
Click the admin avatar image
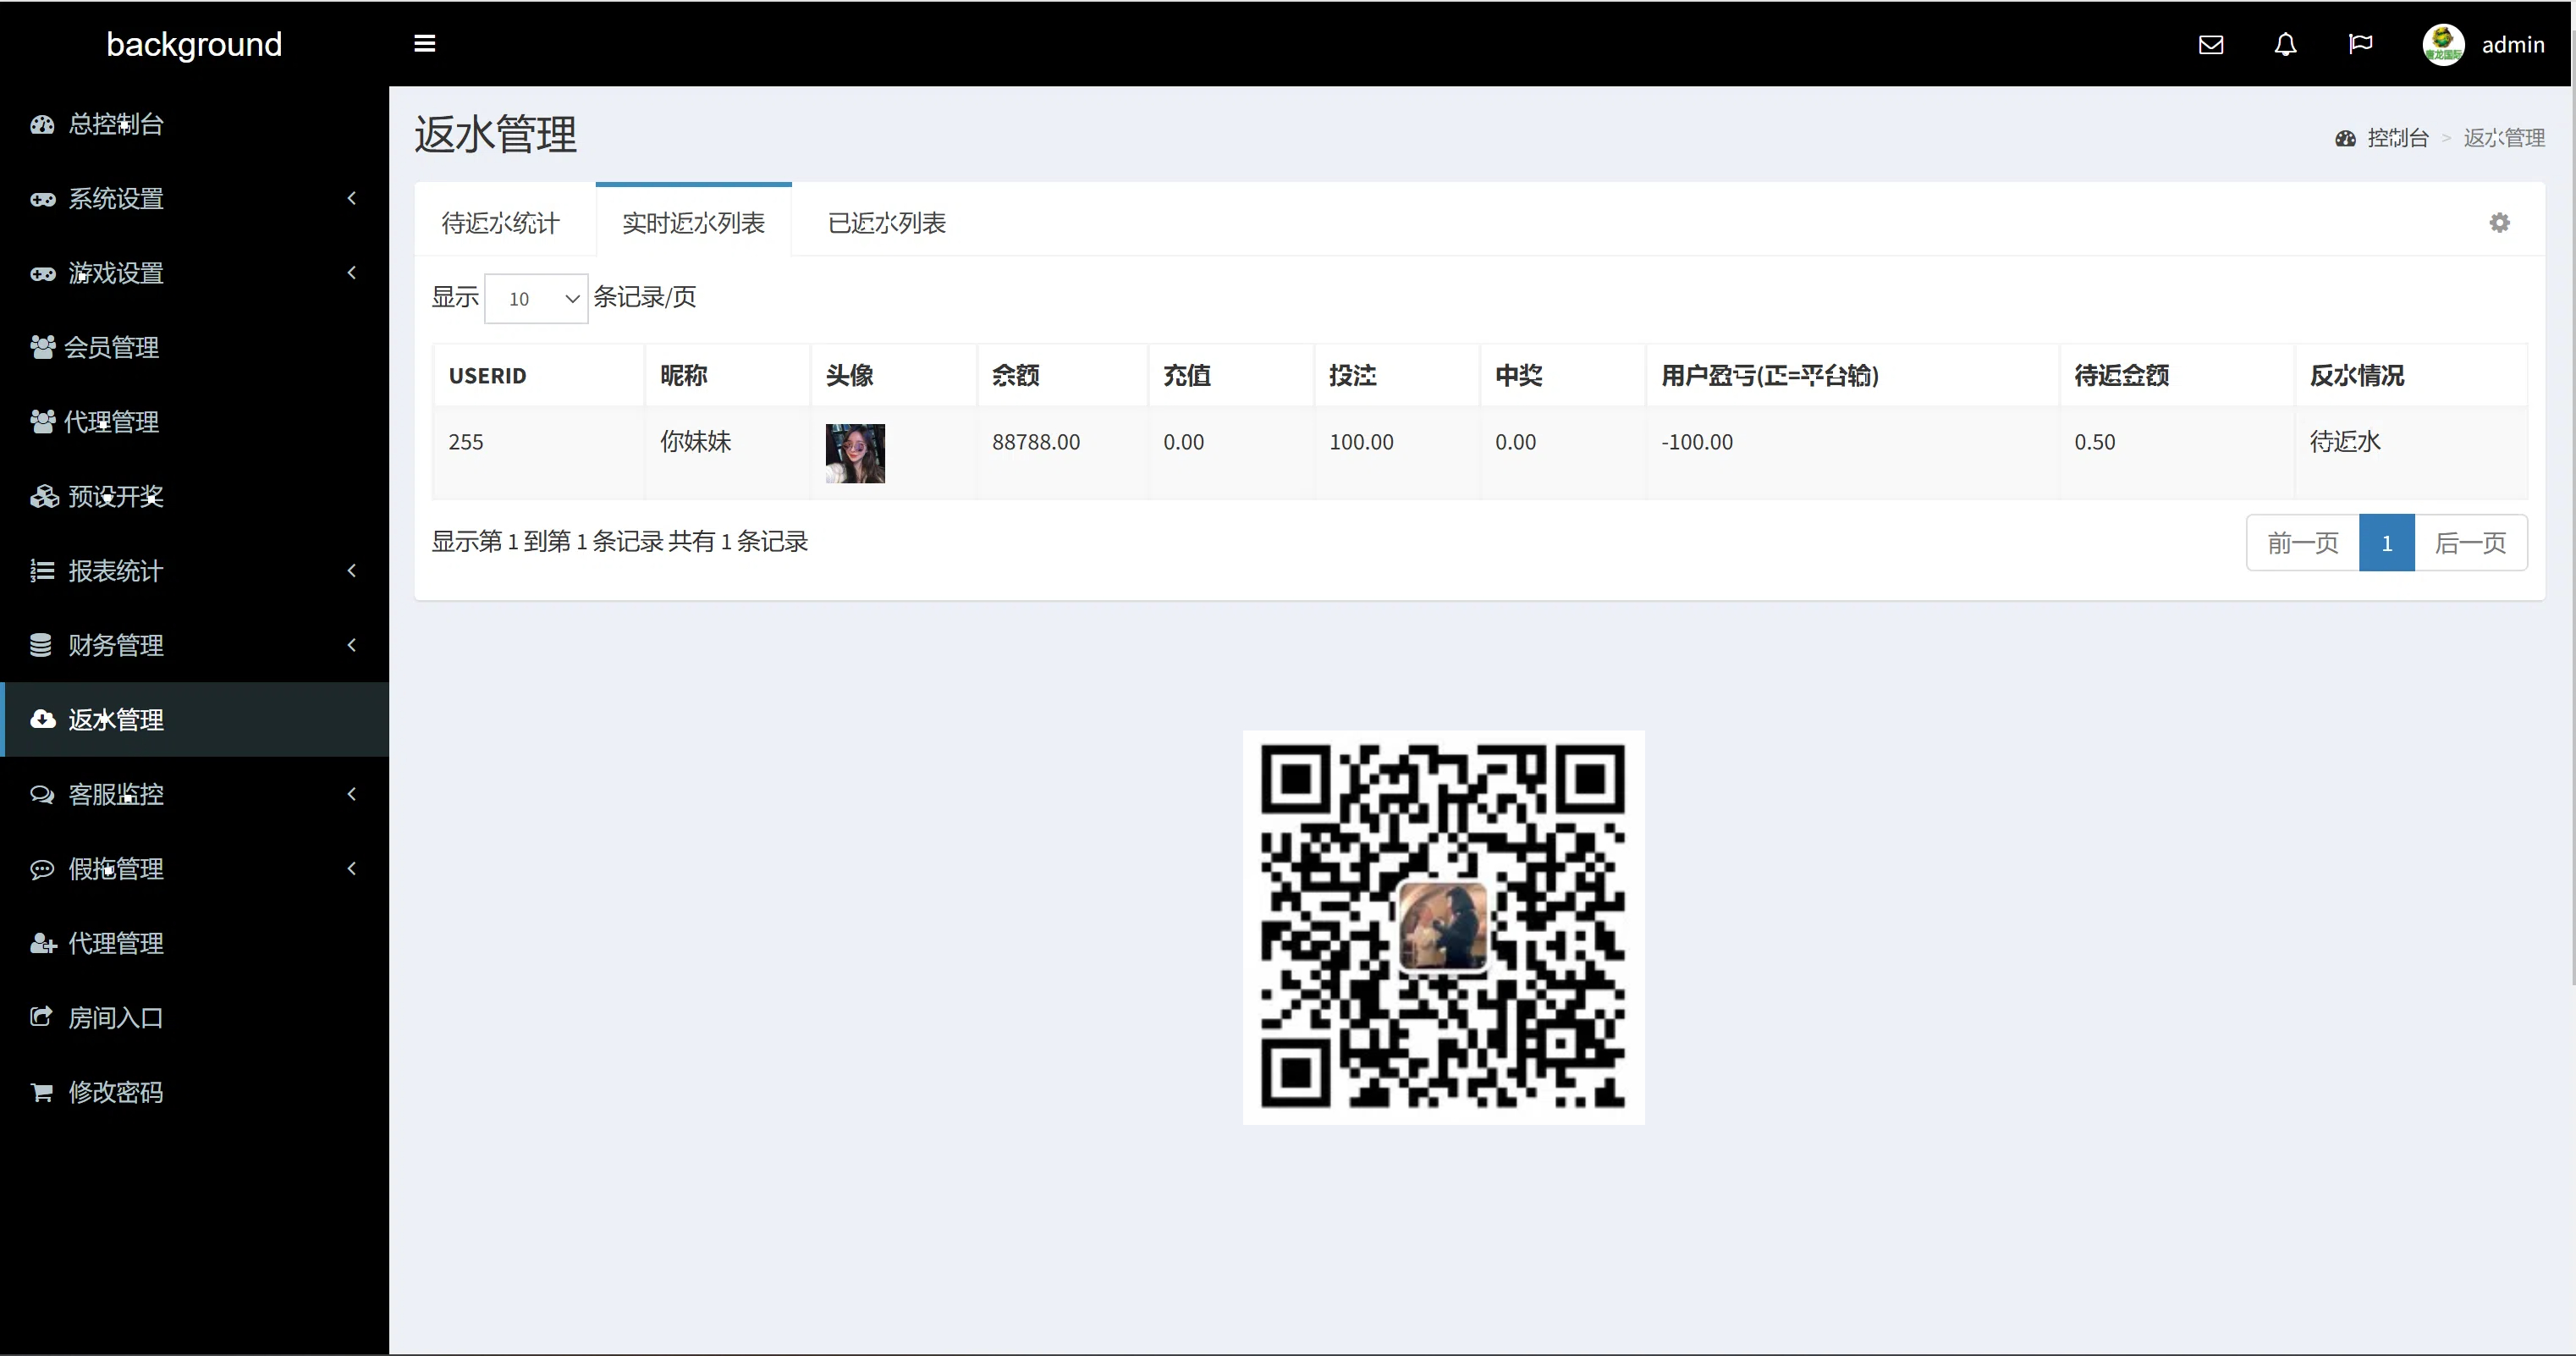(2443, 44)
